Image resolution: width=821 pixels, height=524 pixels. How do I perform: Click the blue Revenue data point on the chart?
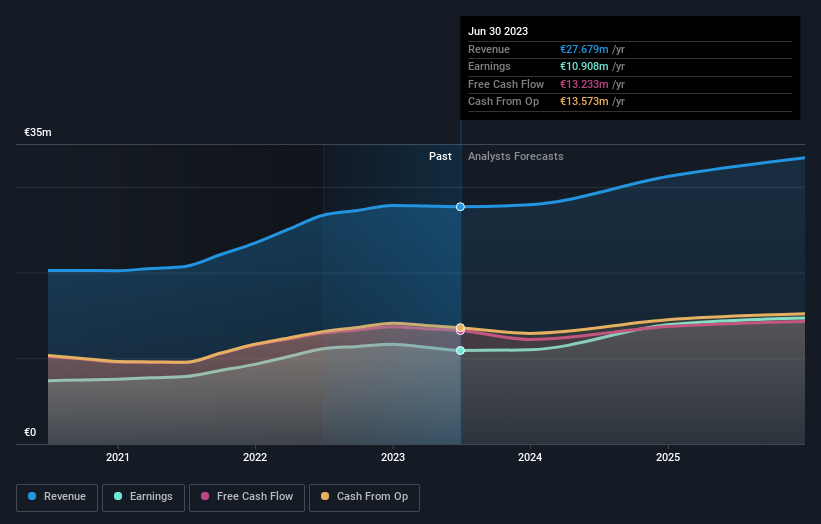coord(460,207)
